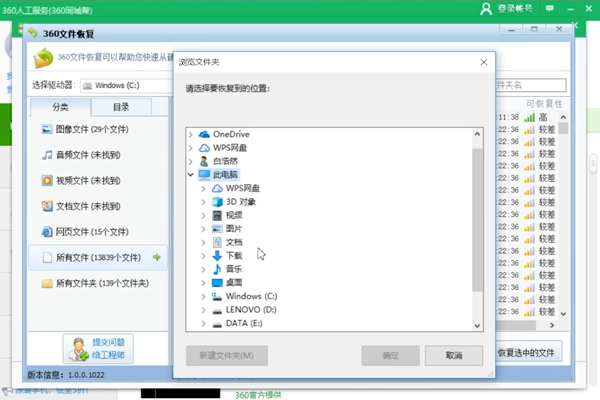Select the 桌面 desktop icon

click(217, 283)
